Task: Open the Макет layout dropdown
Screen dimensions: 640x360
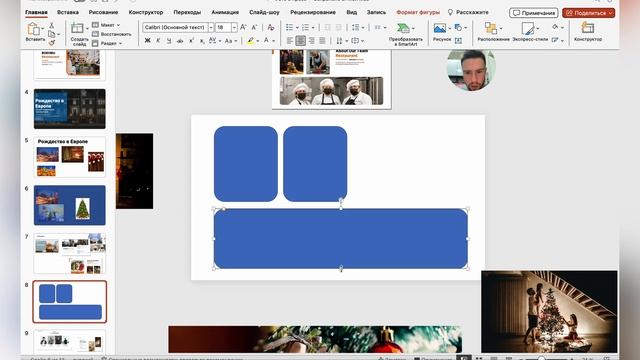Action: click(x=106, y=25)
